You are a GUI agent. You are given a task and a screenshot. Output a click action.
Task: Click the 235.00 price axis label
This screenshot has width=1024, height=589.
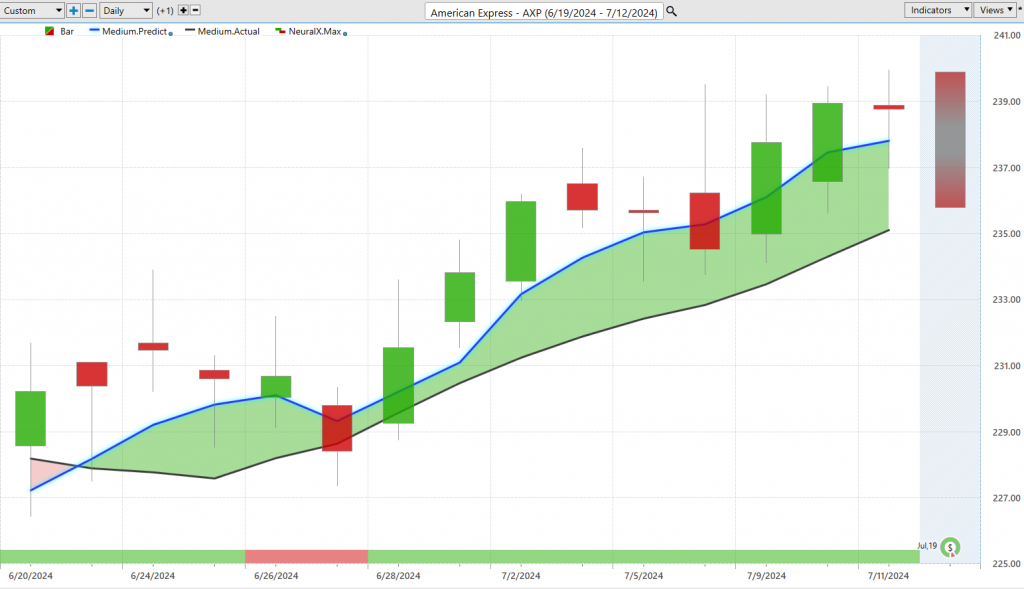(x=1006, y=234)
